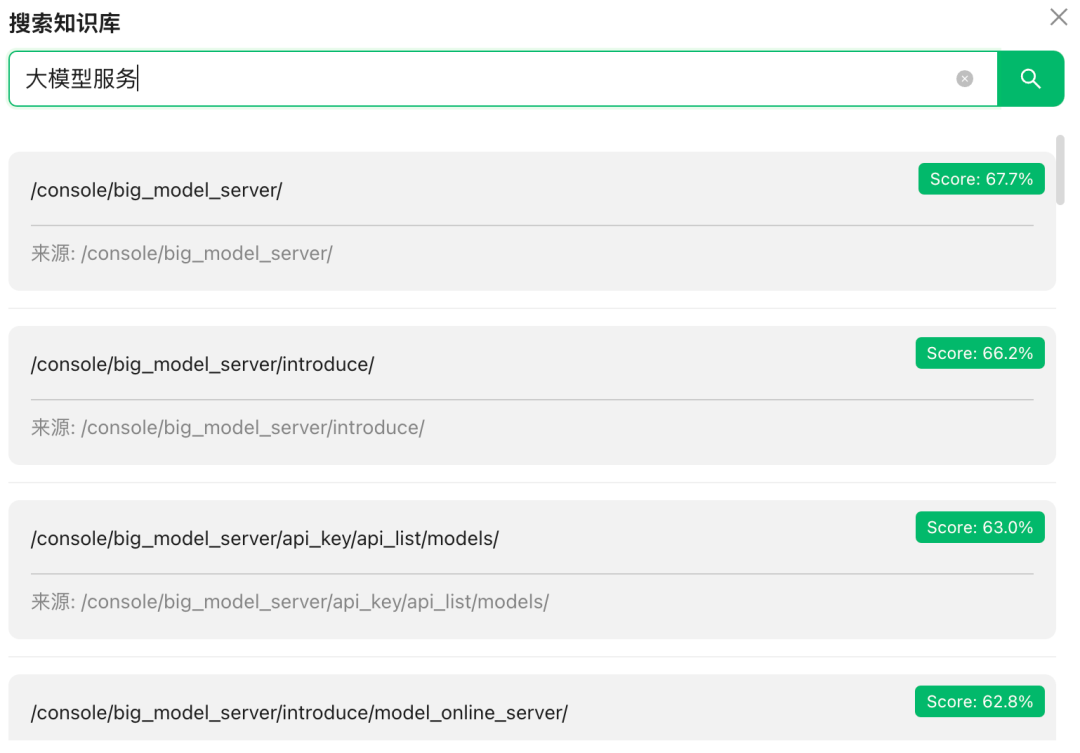The image size is (1080, 753).
Task: Click source line of introduce result
Action: (x=252, y=428)
